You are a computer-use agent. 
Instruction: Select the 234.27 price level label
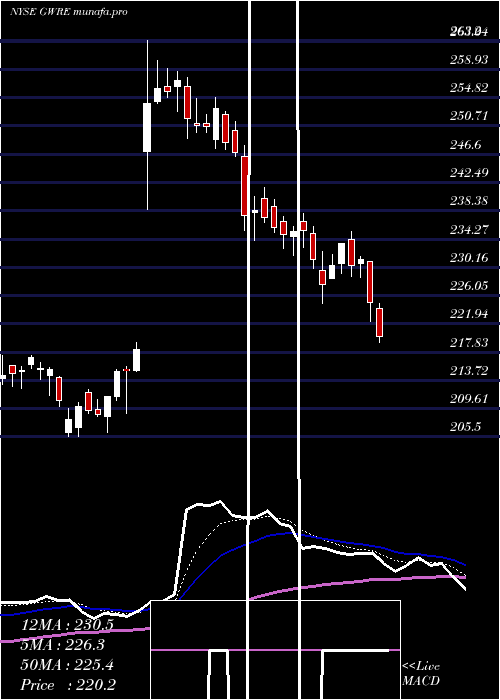pyautogui.click(x=469, y=229)
